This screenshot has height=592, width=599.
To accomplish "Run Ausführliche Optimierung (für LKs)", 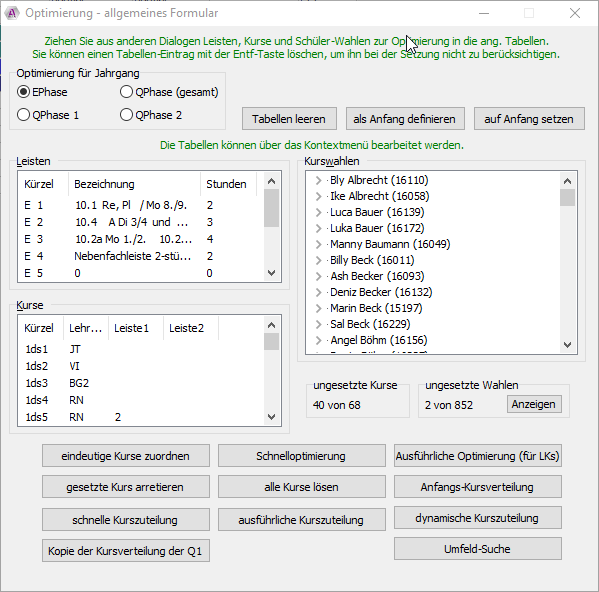I will [478, 456].
